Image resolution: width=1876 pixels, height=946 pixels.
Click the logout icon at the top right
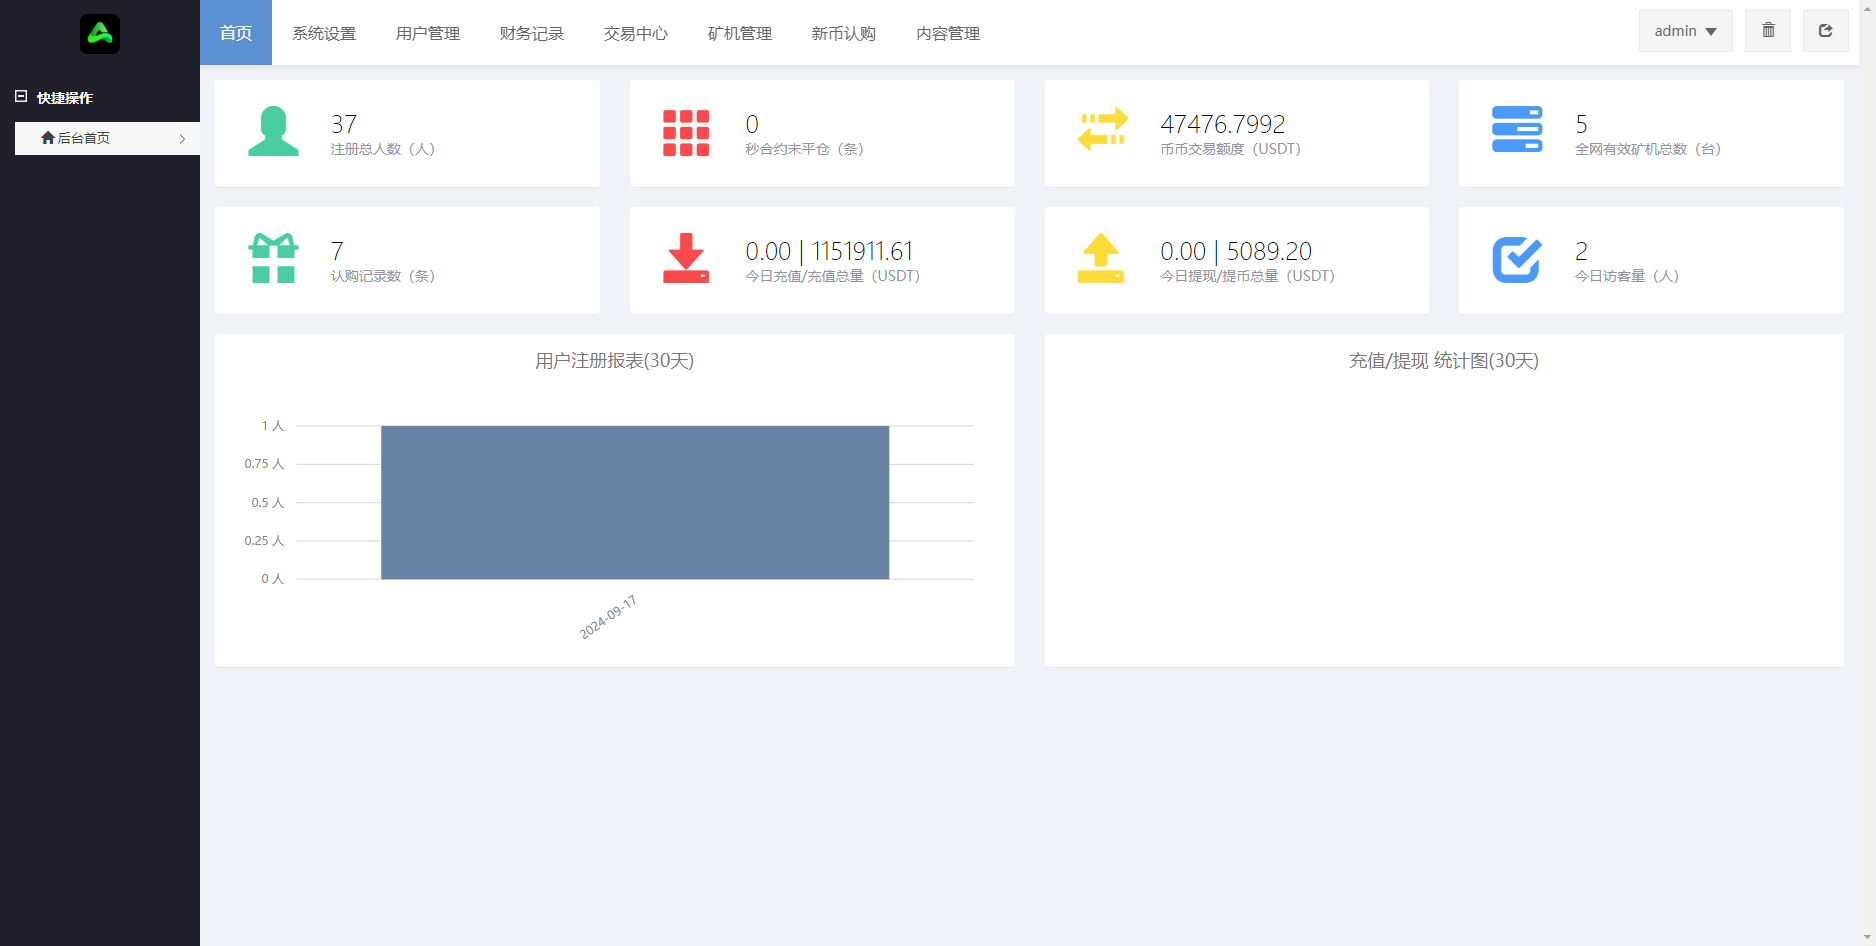1826,30
